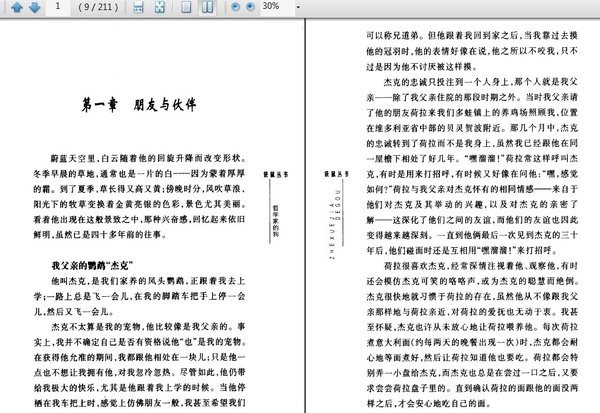Click the fit width icon
The height and width of the screenshot is (413, 600).
[139, 7]
